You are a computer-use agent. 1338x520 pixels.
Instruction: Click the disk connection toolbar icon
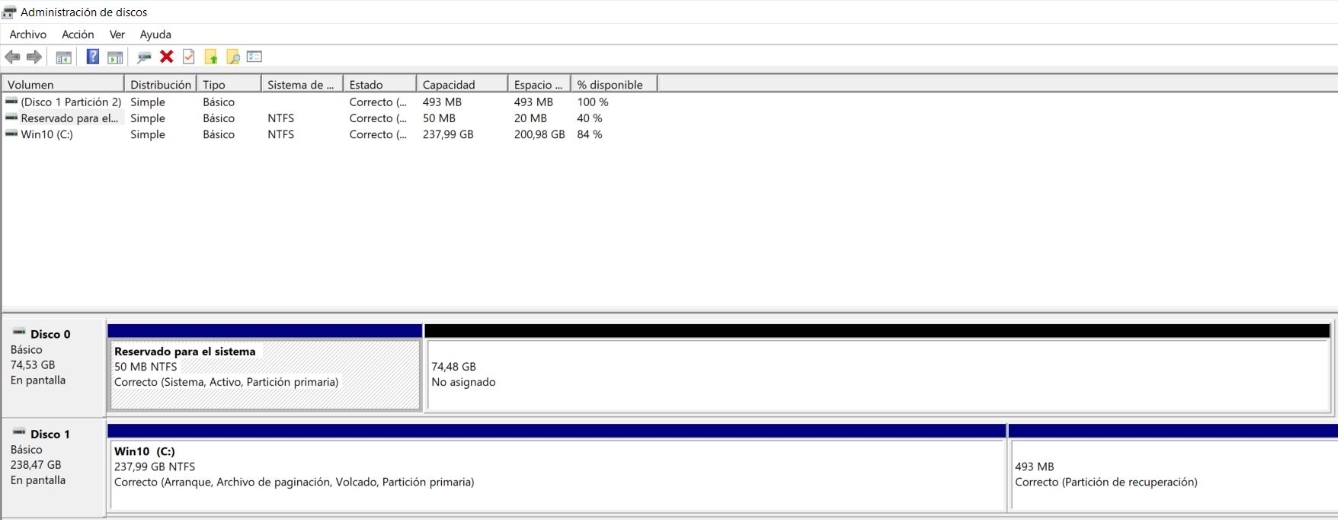pos(144,57)
